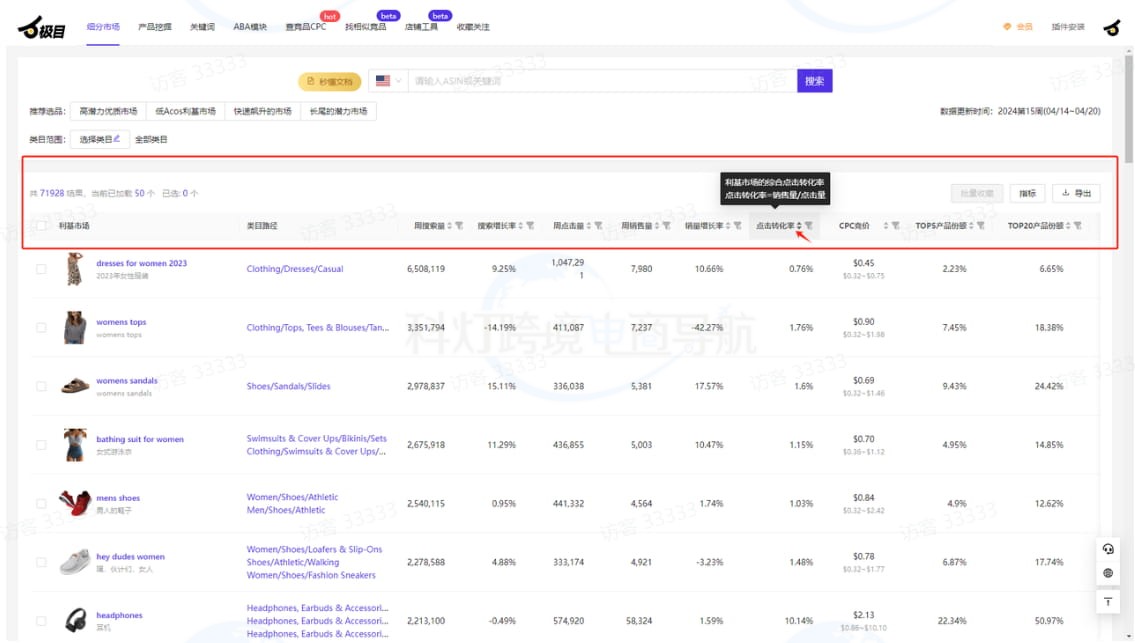
Task: Sort the table by 周销售量
Action: [x=659, y=226]
